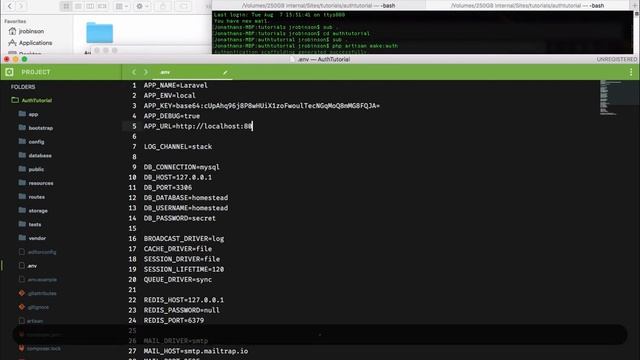Click the DB_HOST=127.0.0.1 line
This screenshot has width=640, height=360.
178,177
